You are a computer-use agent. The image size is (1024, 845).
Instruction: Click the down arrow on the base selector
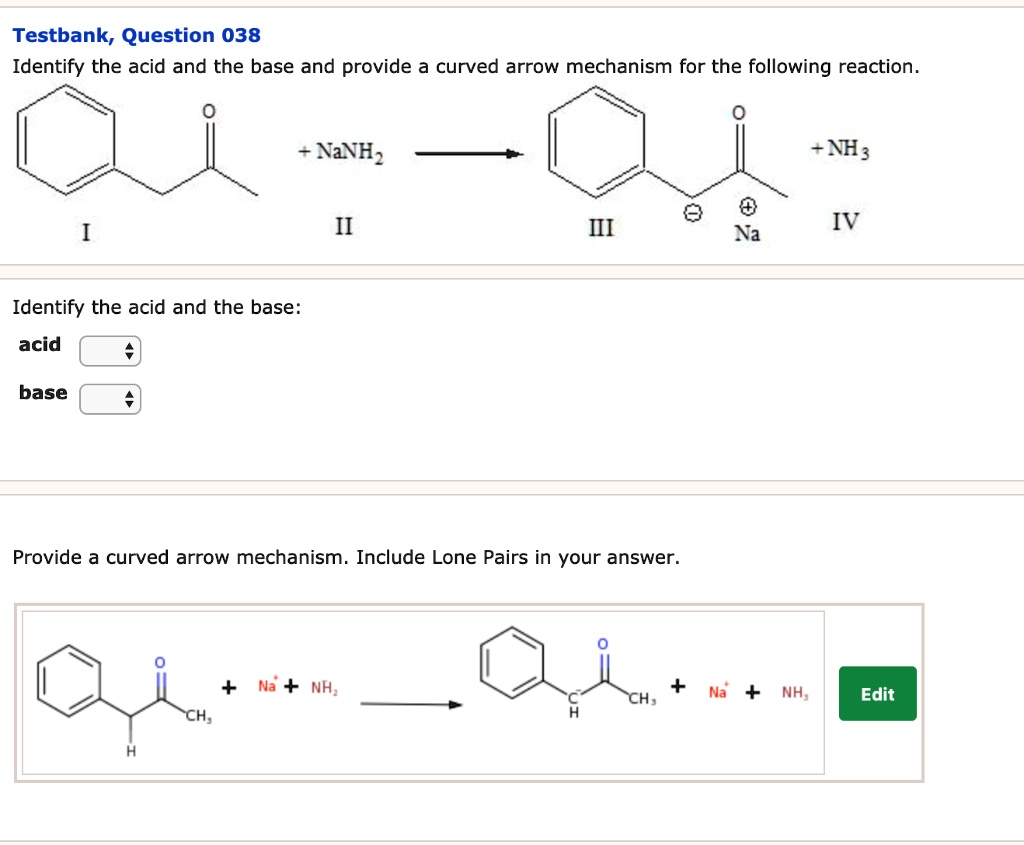(x=129, y=404)
